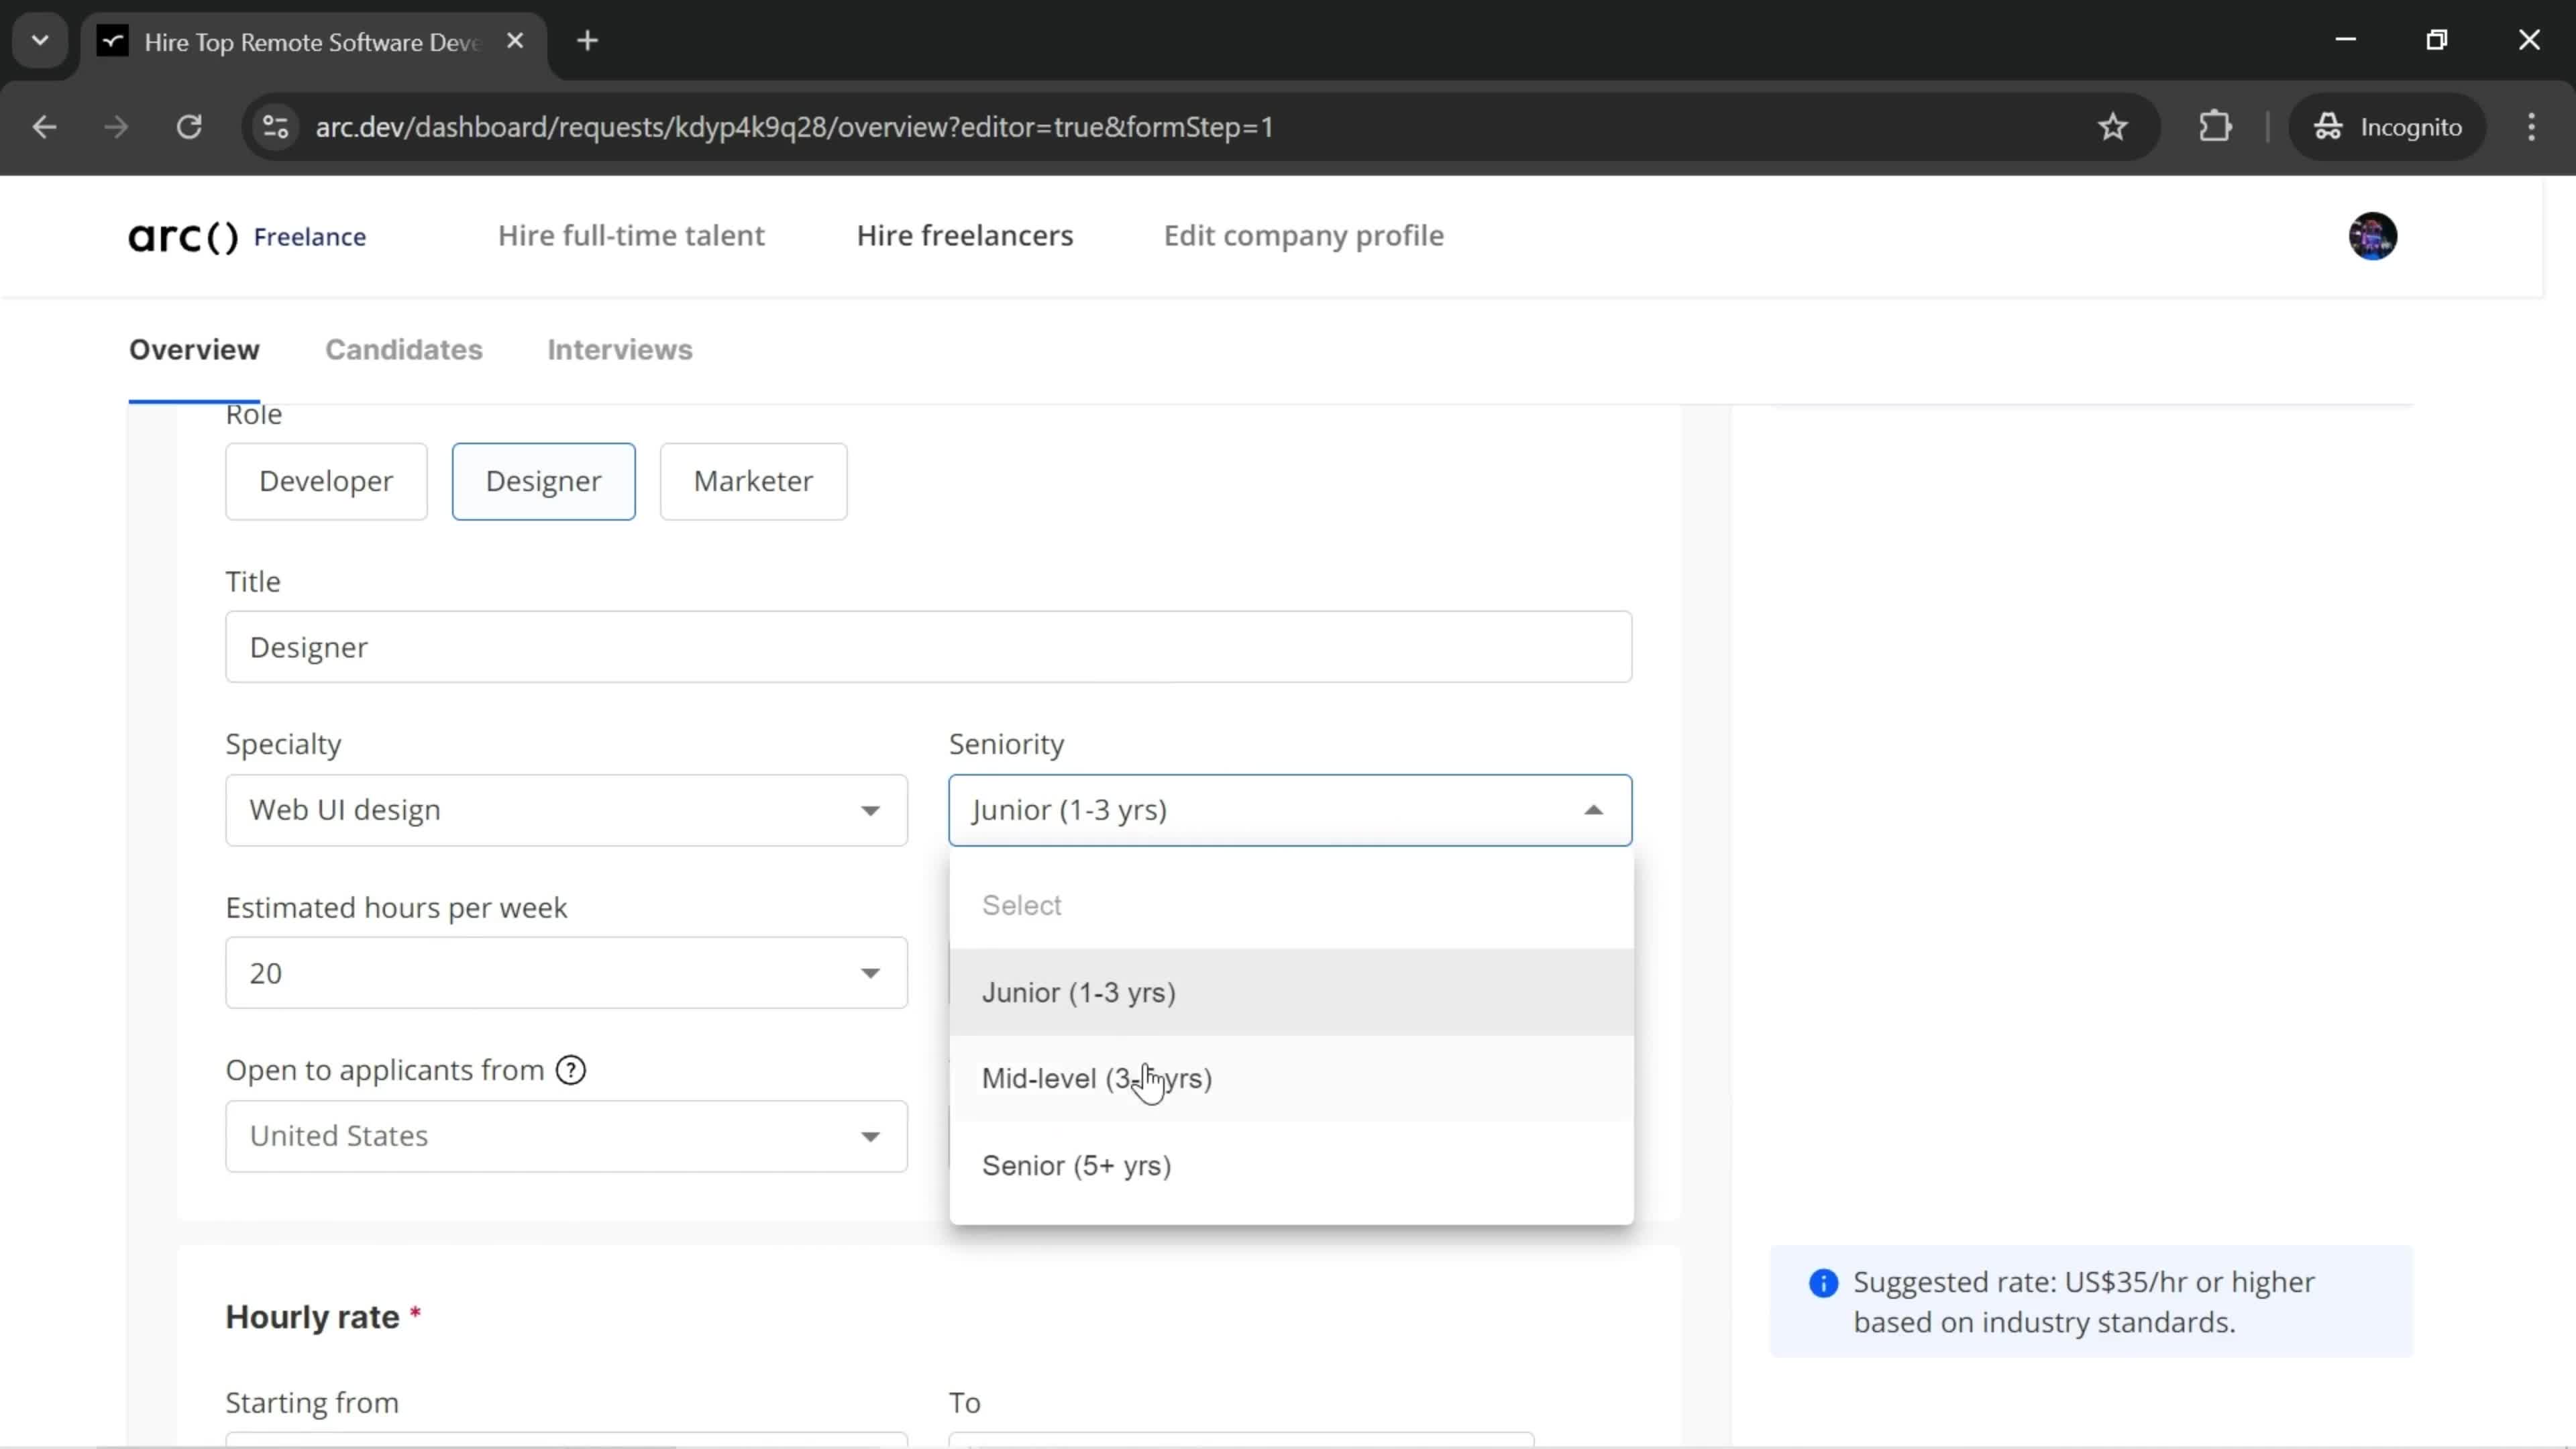Select the Developer role toggle button
The width and height of the screenshot is (2576, 1449).
click(325, 481)
